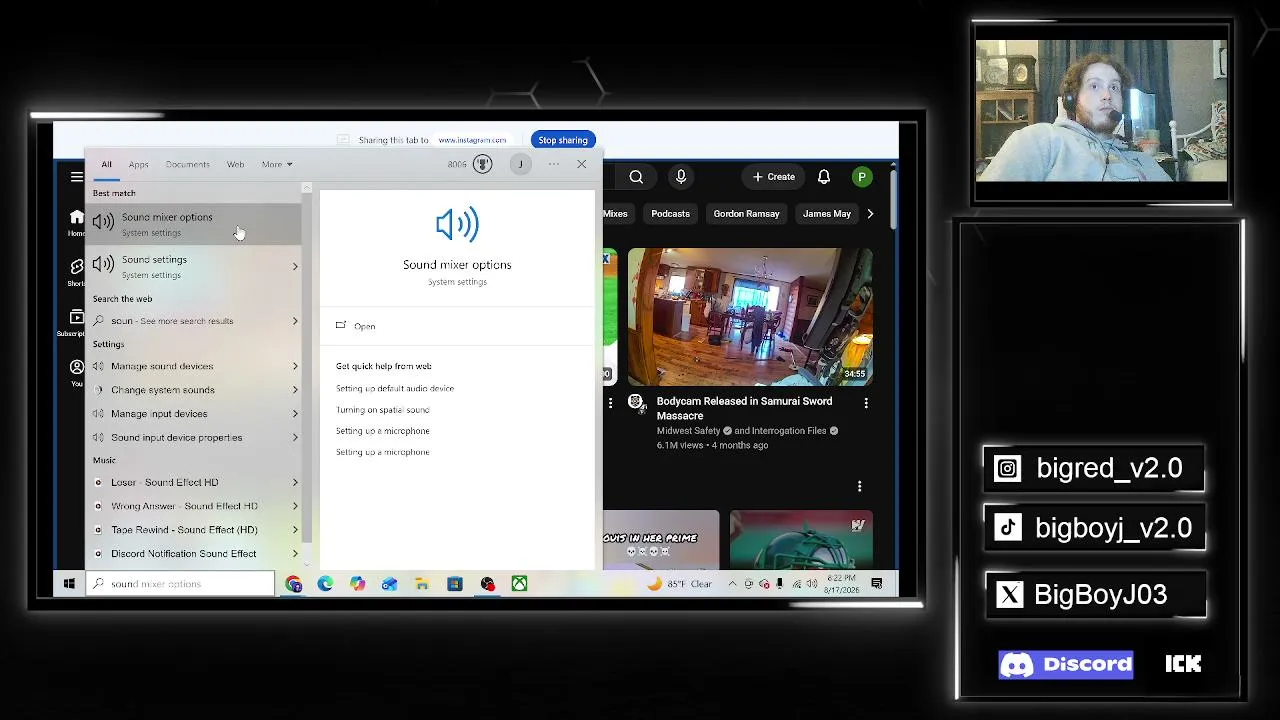Expand Sound input device properties arrow
This screenshot has height=720, width=1280.
click(x=295, y=437)
